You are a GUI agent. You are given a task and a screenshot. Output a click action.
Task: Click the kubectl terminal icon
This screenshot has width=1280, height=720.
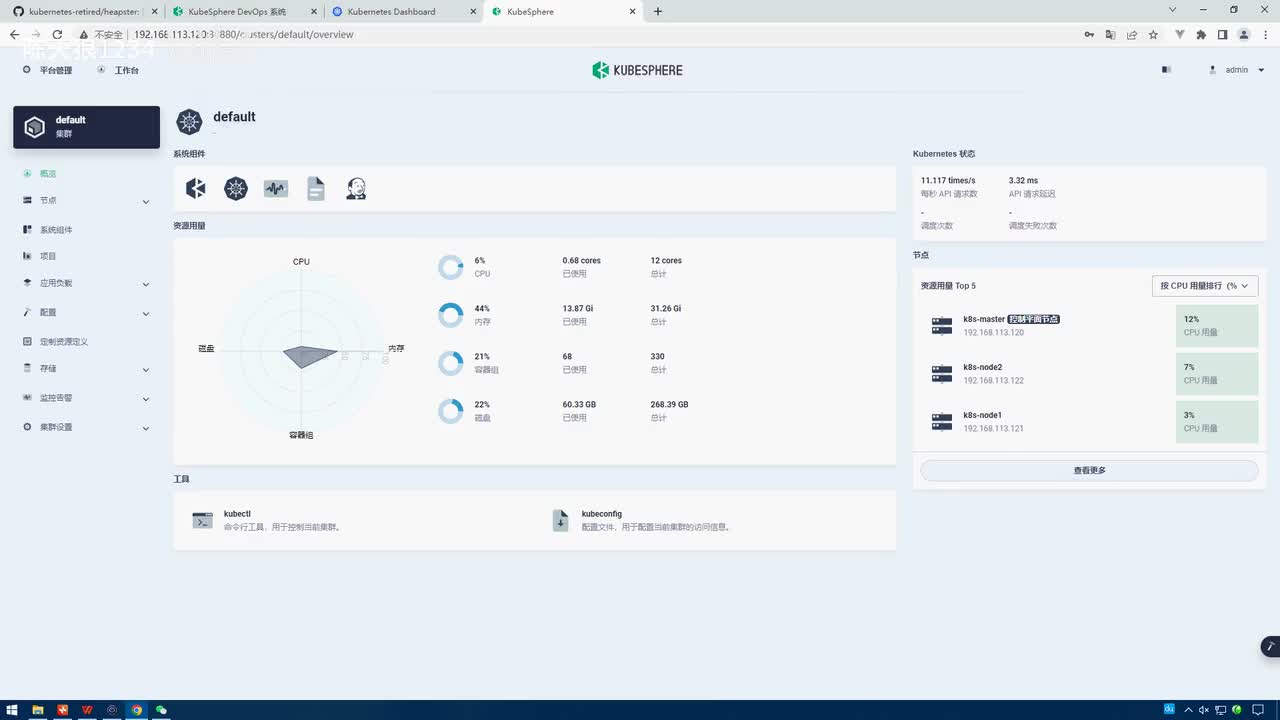click(x=202, y=520)
